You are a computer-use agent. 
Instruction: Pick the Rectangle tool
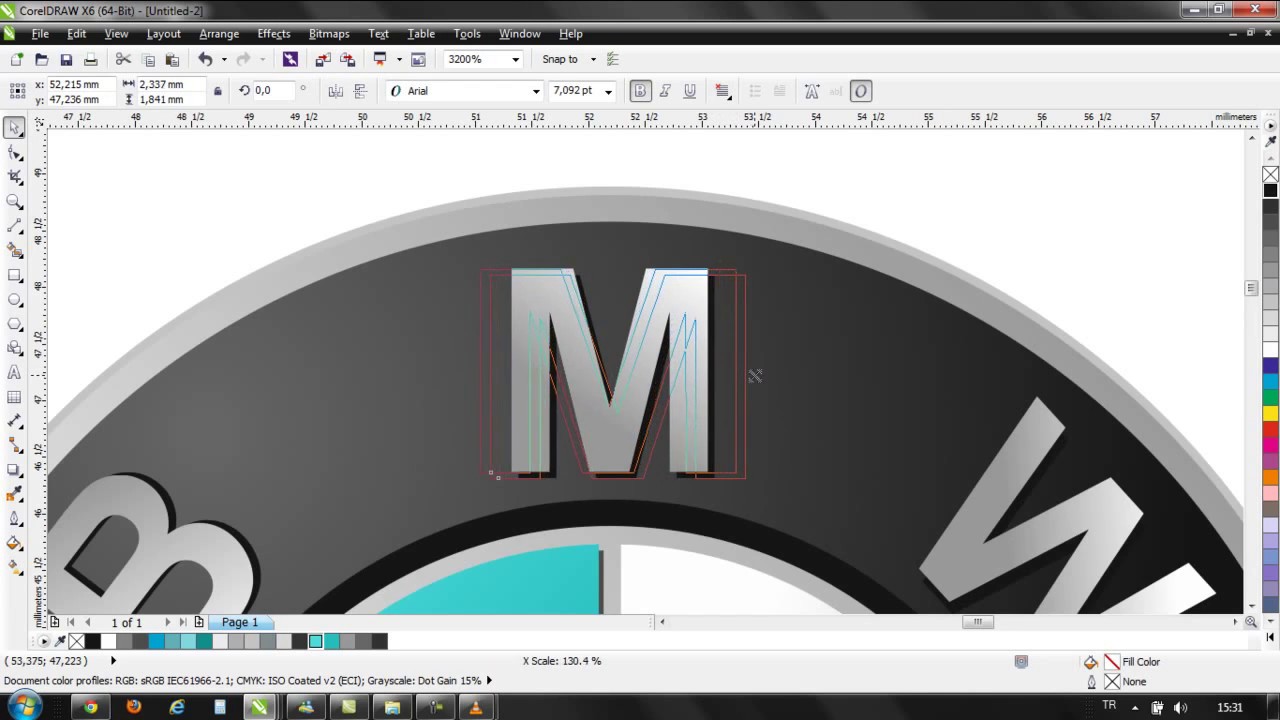(15, 275)
